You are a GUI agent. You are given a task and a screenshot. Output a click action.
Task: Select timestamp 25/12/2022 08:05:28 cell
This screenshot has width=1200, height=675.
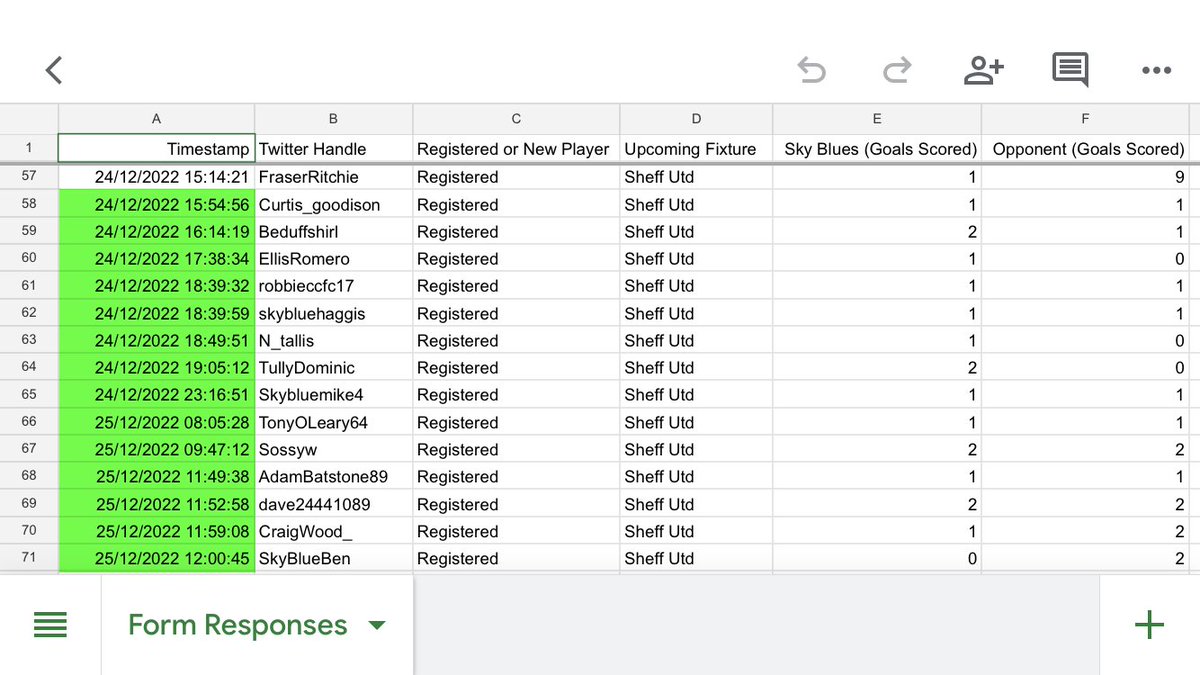click(156, 422)
